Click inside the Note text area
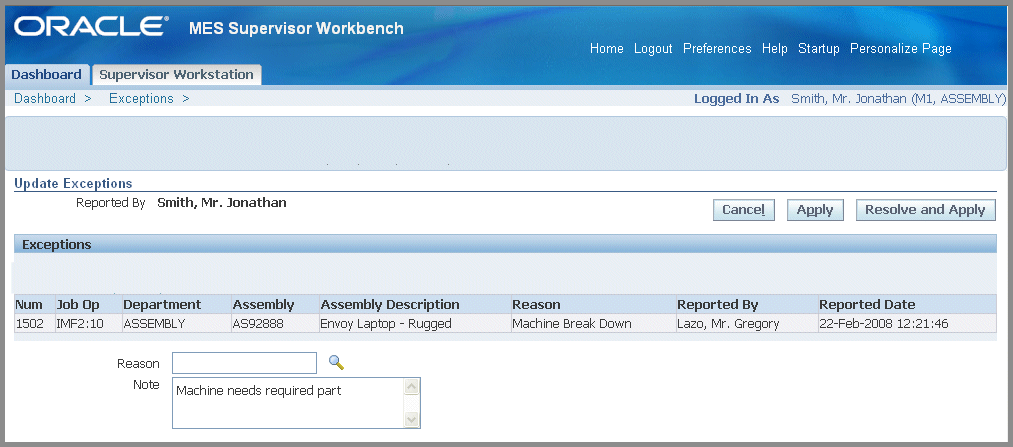 click(287, 403)
